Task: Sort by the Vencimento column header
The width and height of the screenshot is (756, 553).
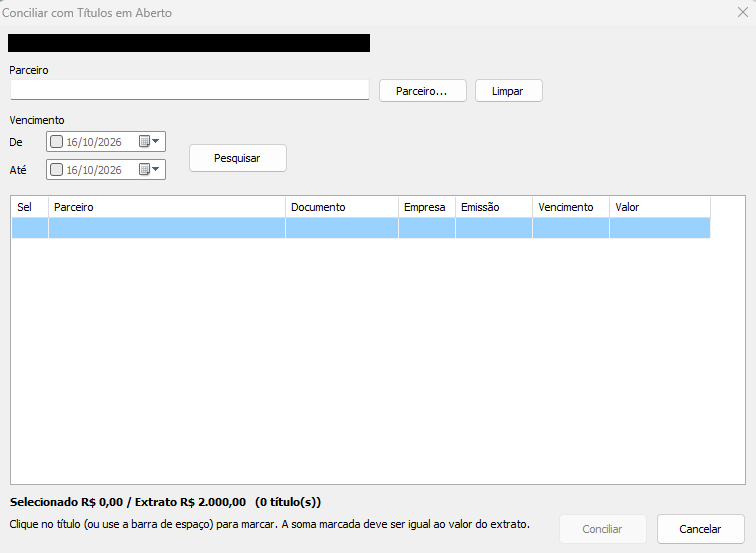Action: tap(571, 207)
